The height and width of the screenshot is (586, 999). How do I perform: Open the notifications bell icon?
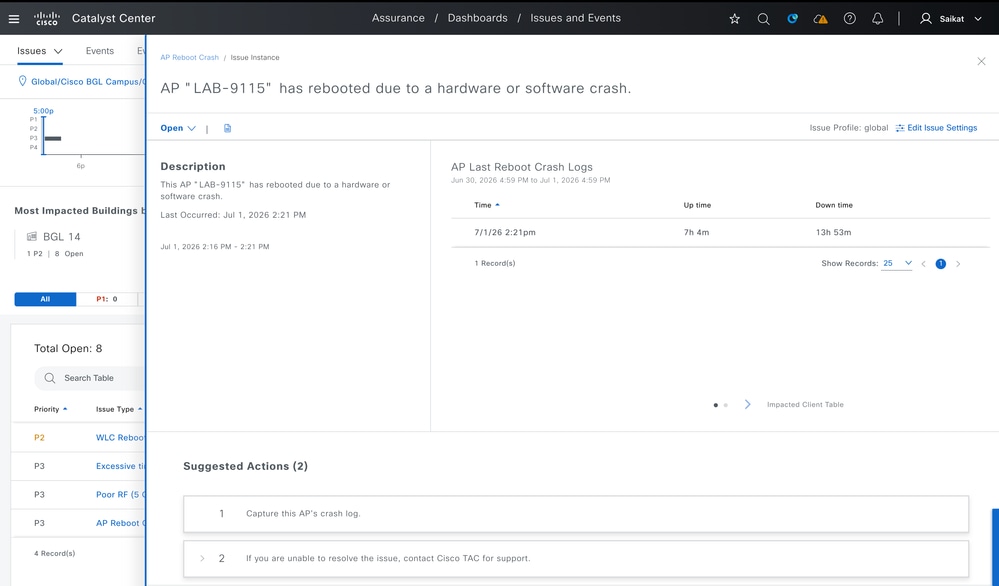pos(878,18)
